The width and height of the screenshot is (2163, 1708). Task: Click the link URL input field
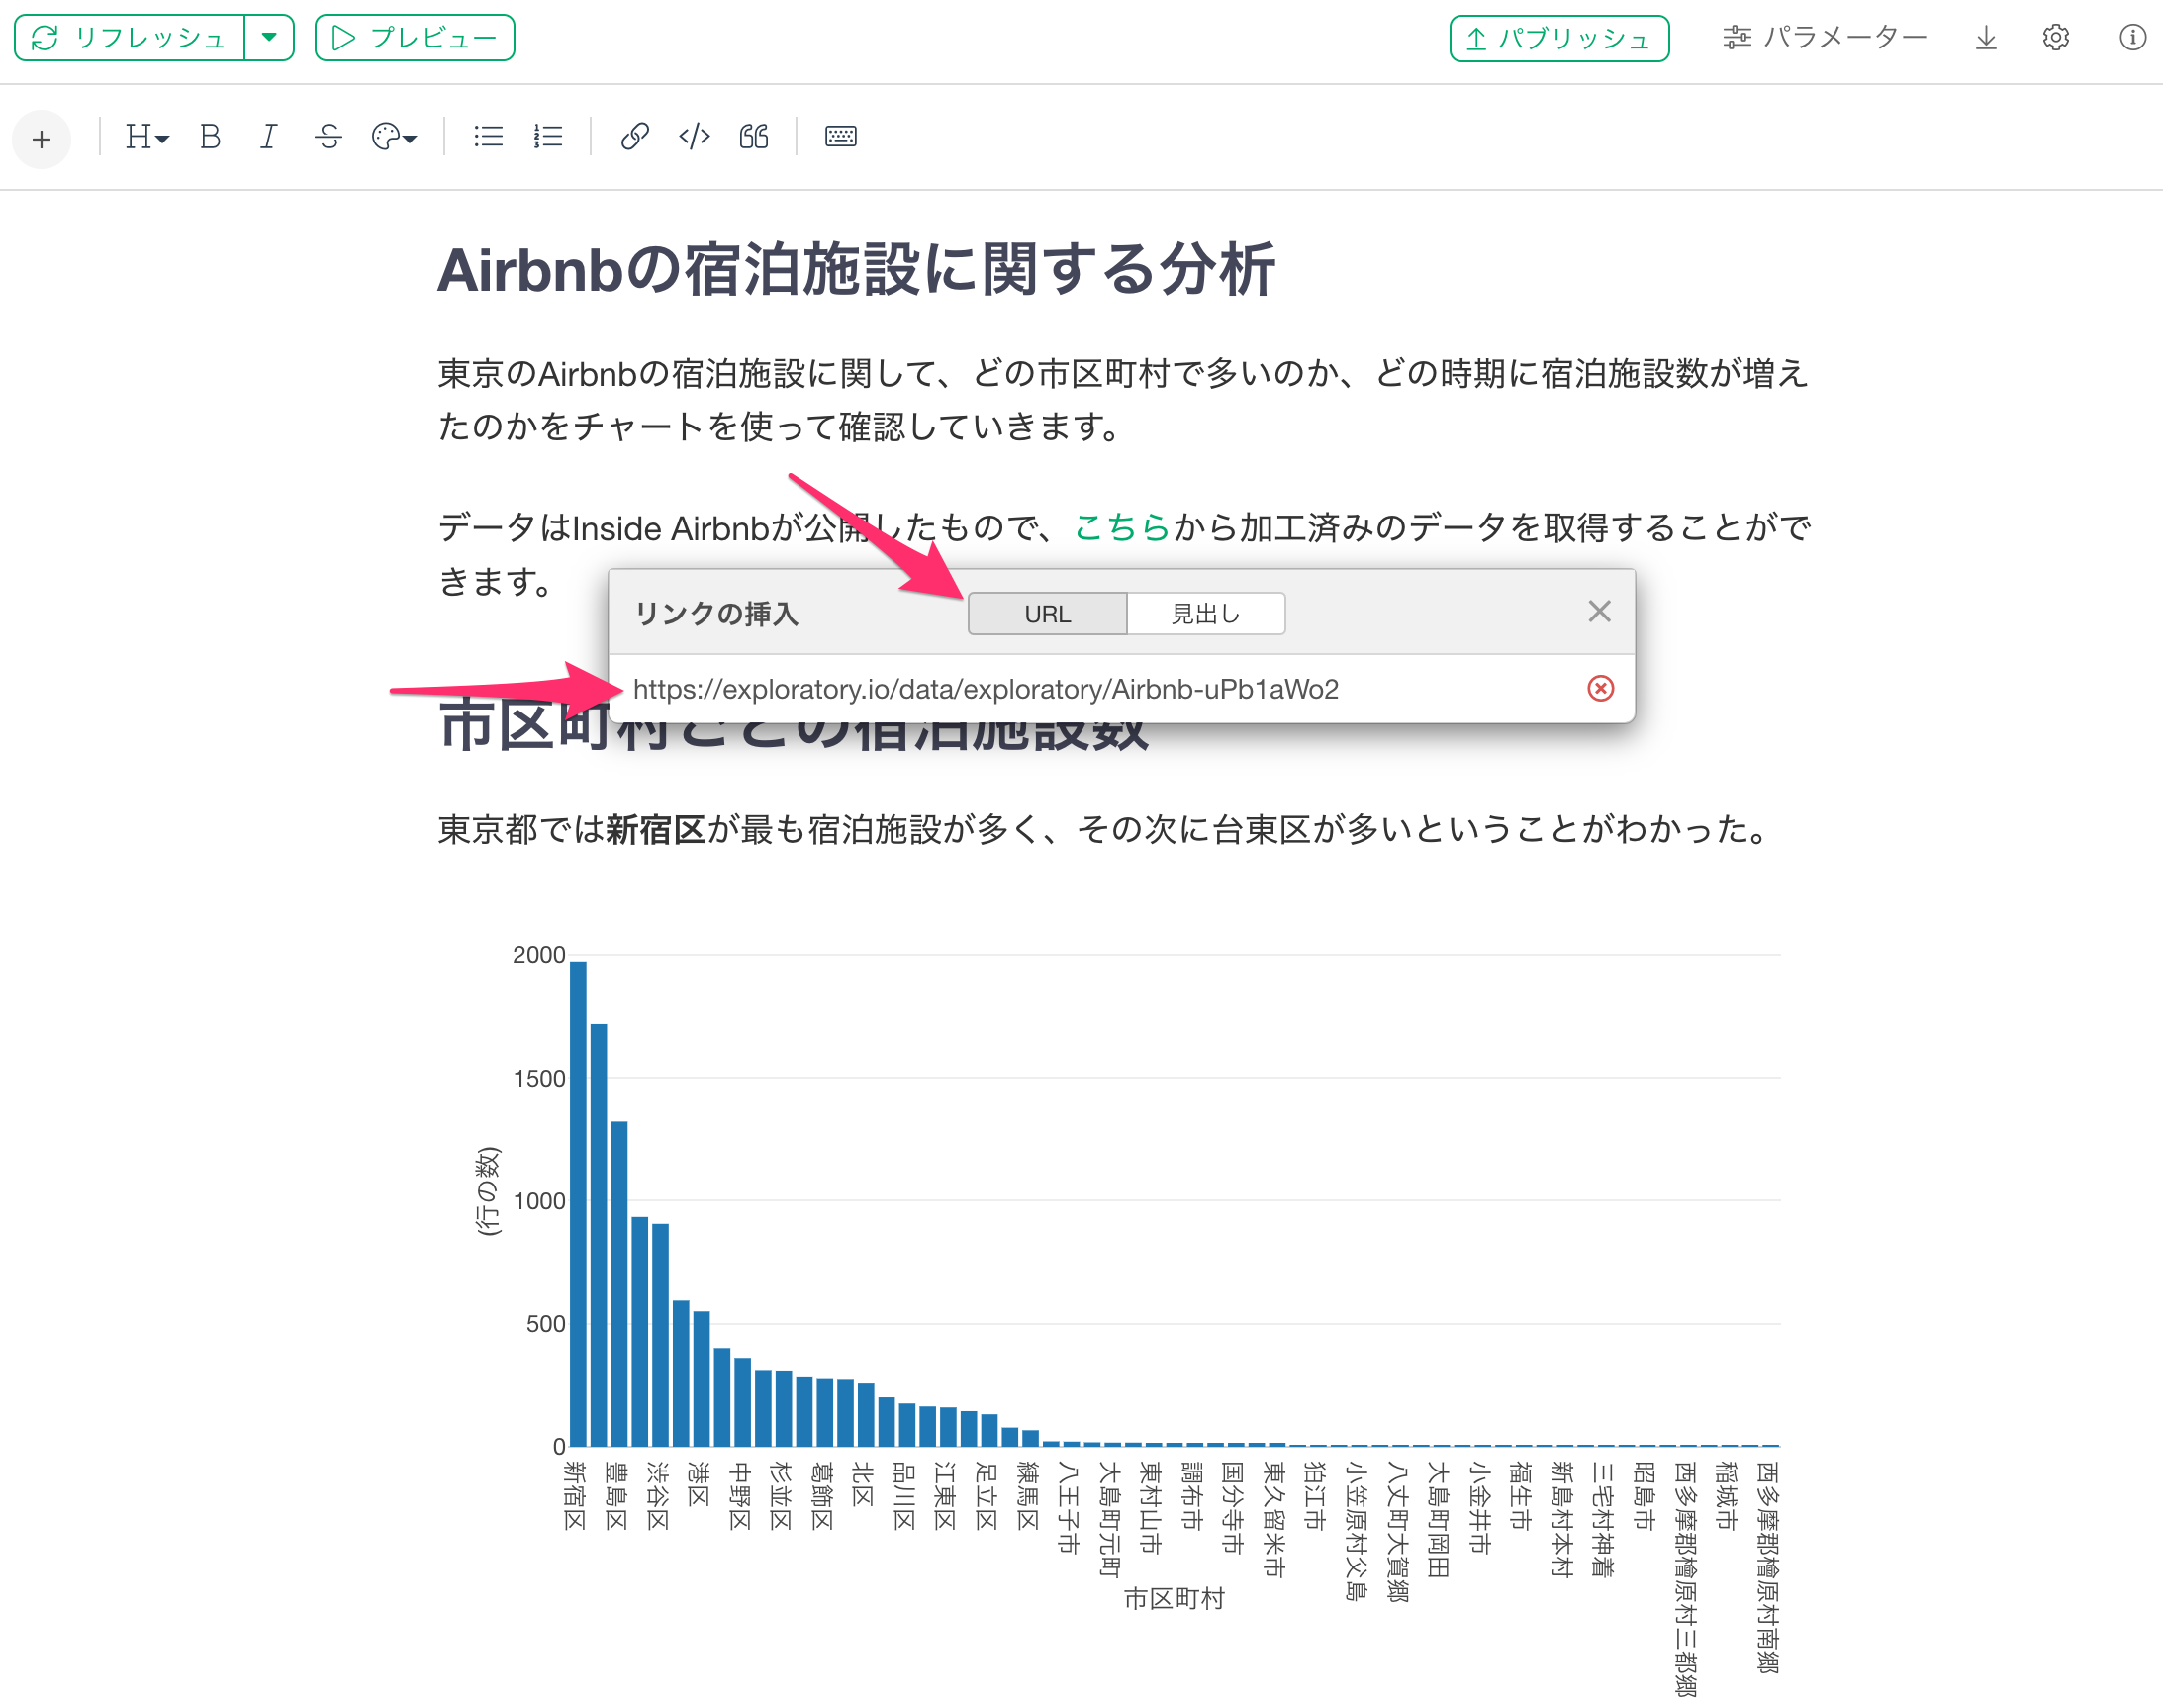tap(1100, 689)
